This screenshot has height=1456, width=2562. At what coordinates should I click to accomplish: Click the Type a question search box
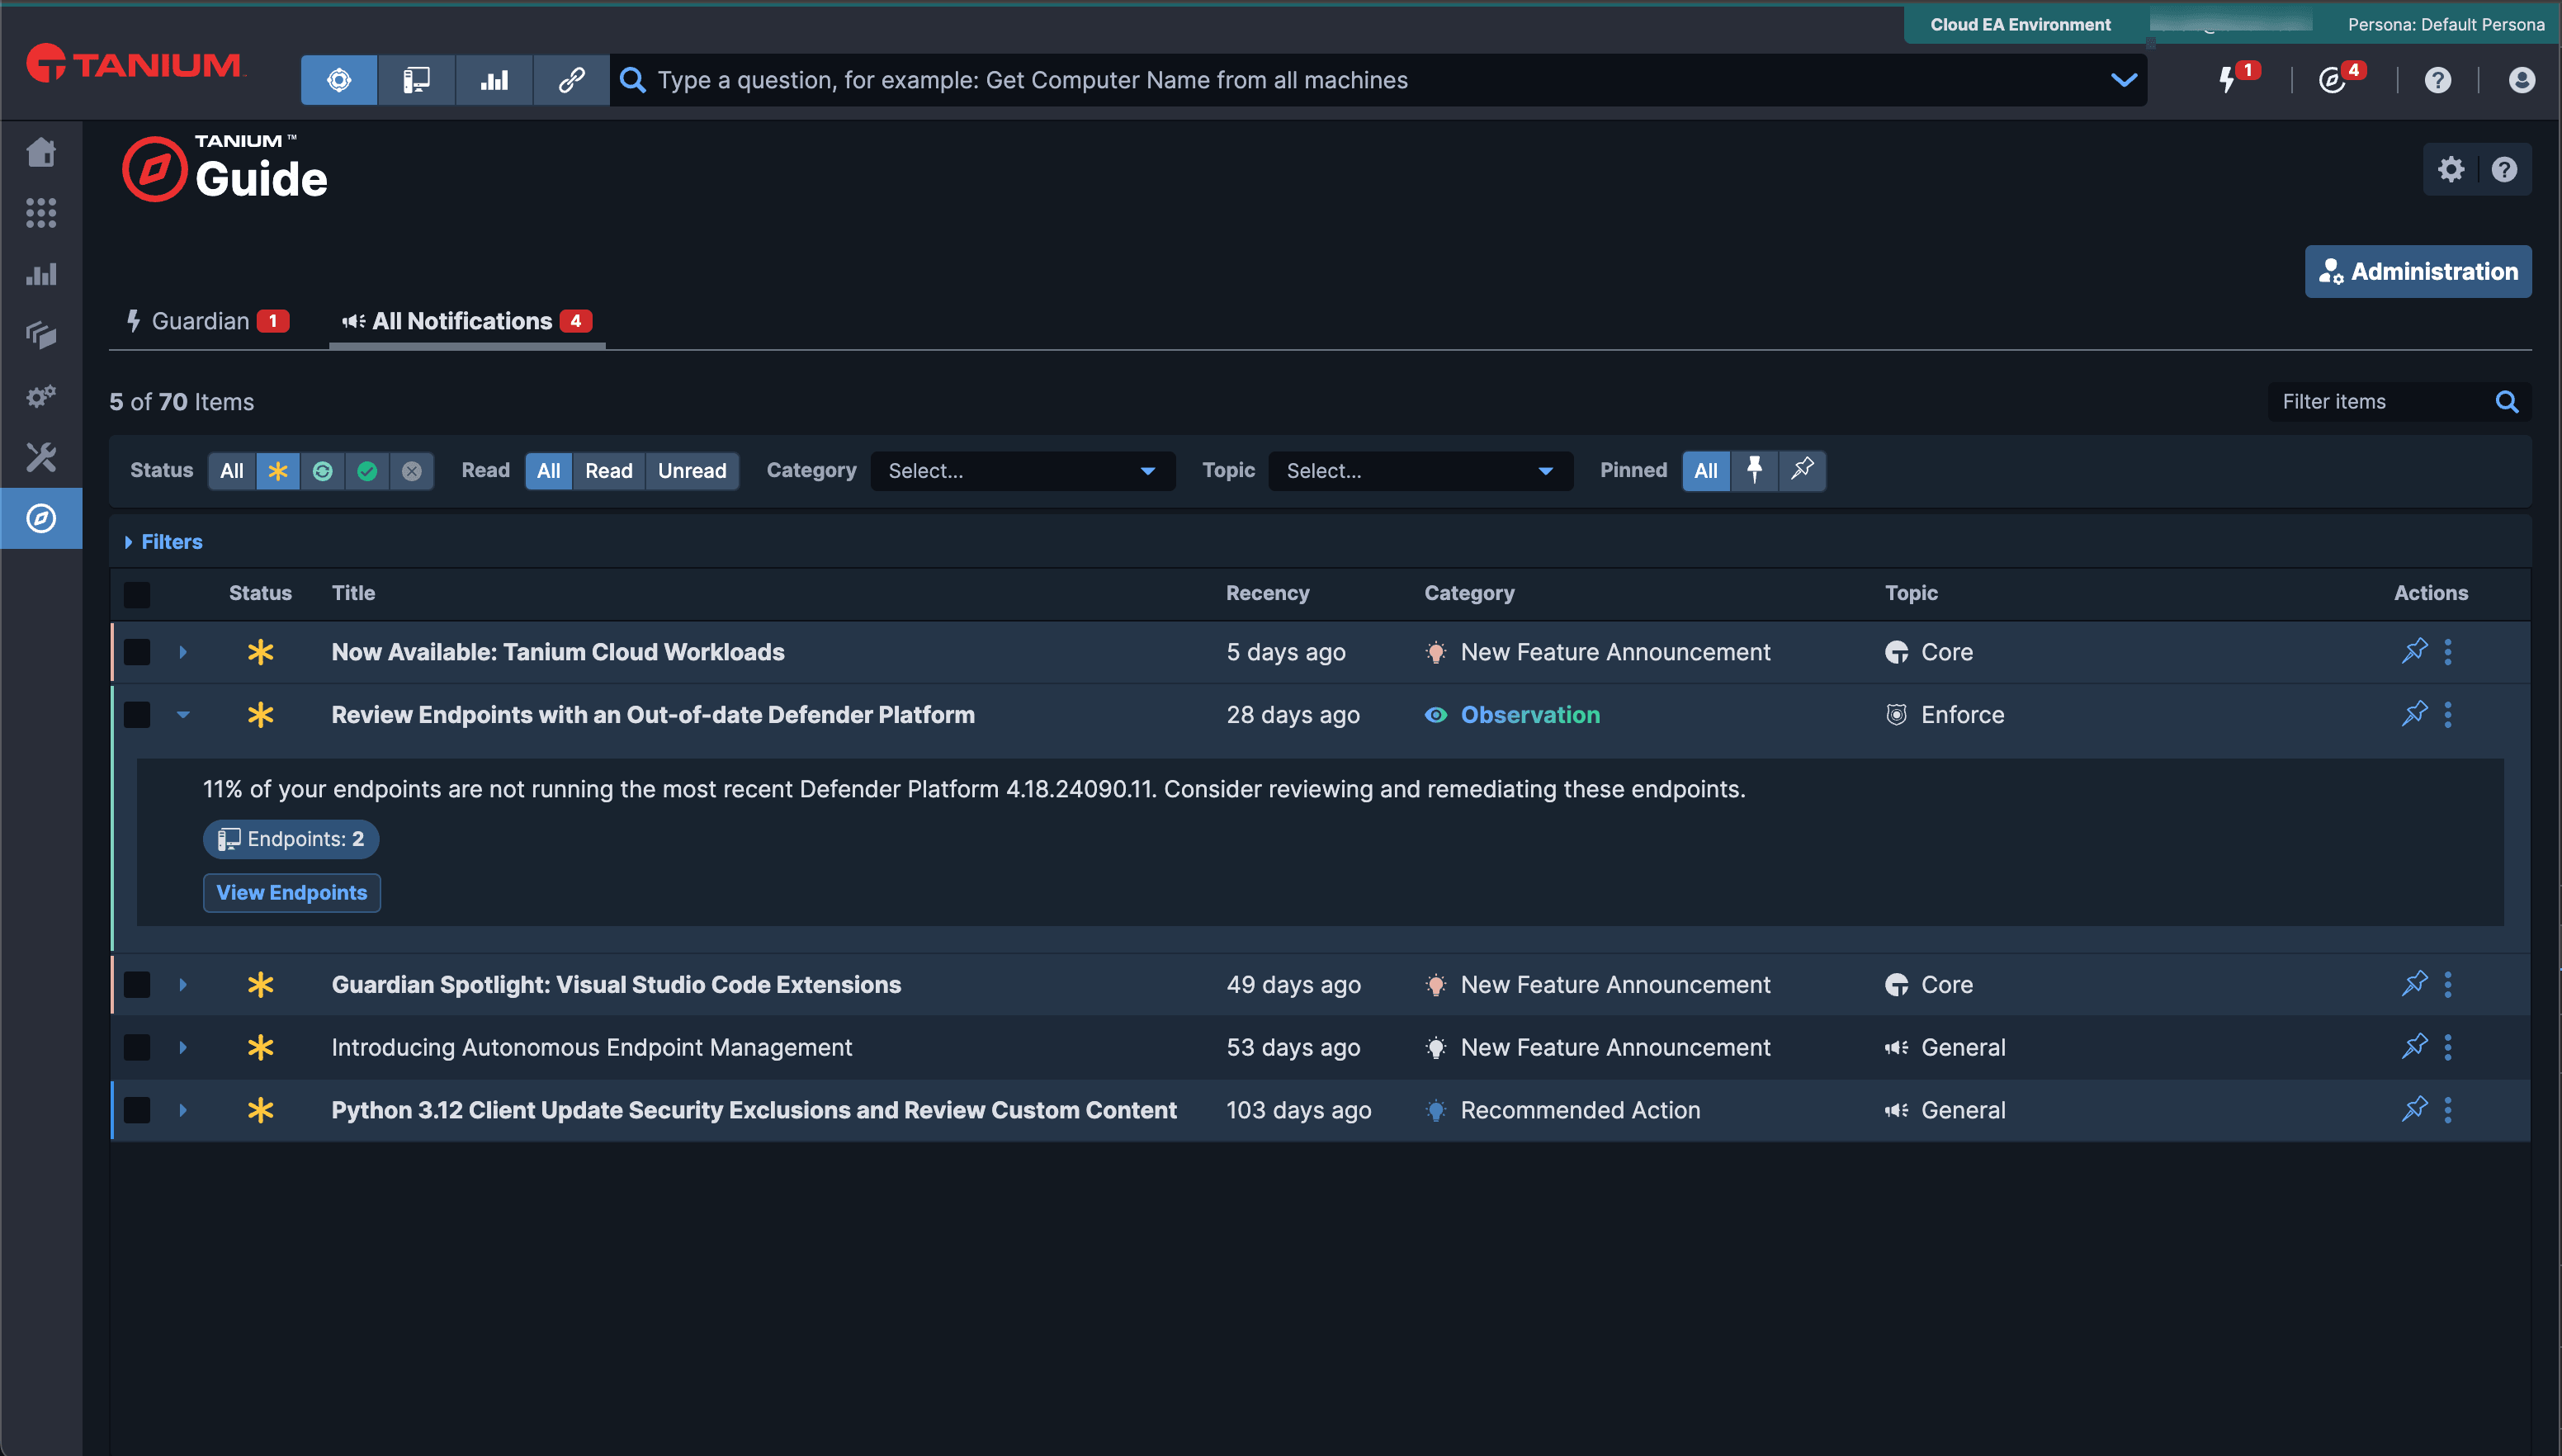click(x=1380, y=80)
